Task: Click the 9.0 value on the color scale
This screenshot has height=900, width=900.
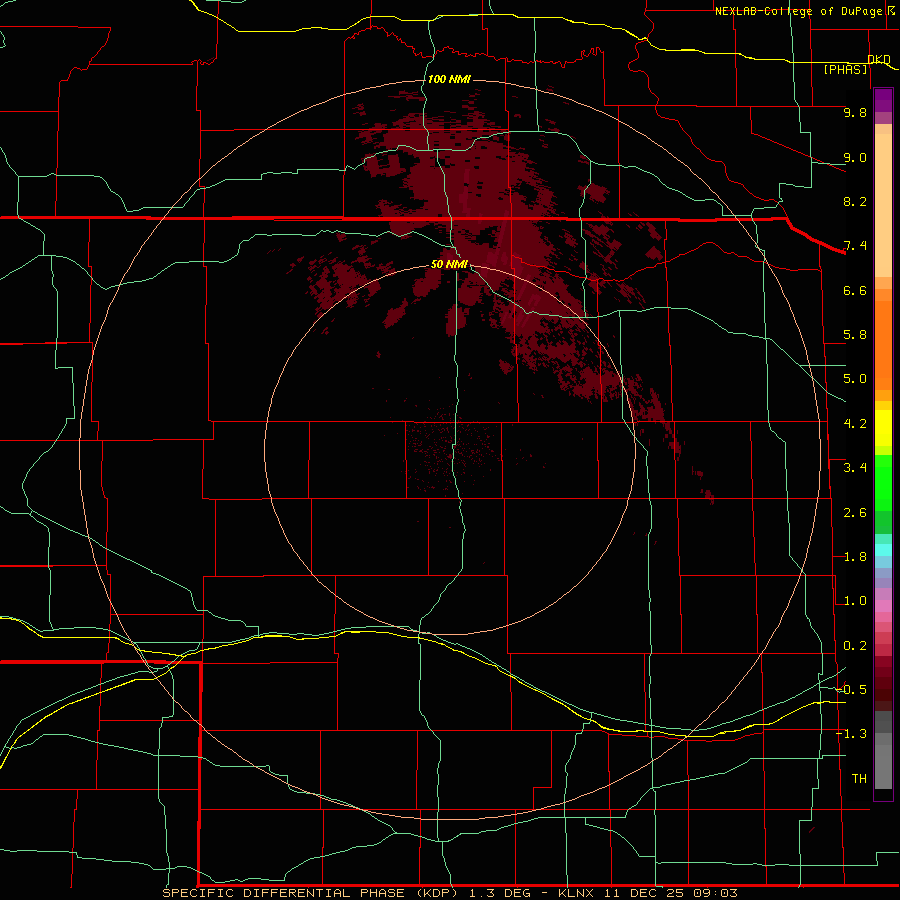Action: tap(855, 157)
